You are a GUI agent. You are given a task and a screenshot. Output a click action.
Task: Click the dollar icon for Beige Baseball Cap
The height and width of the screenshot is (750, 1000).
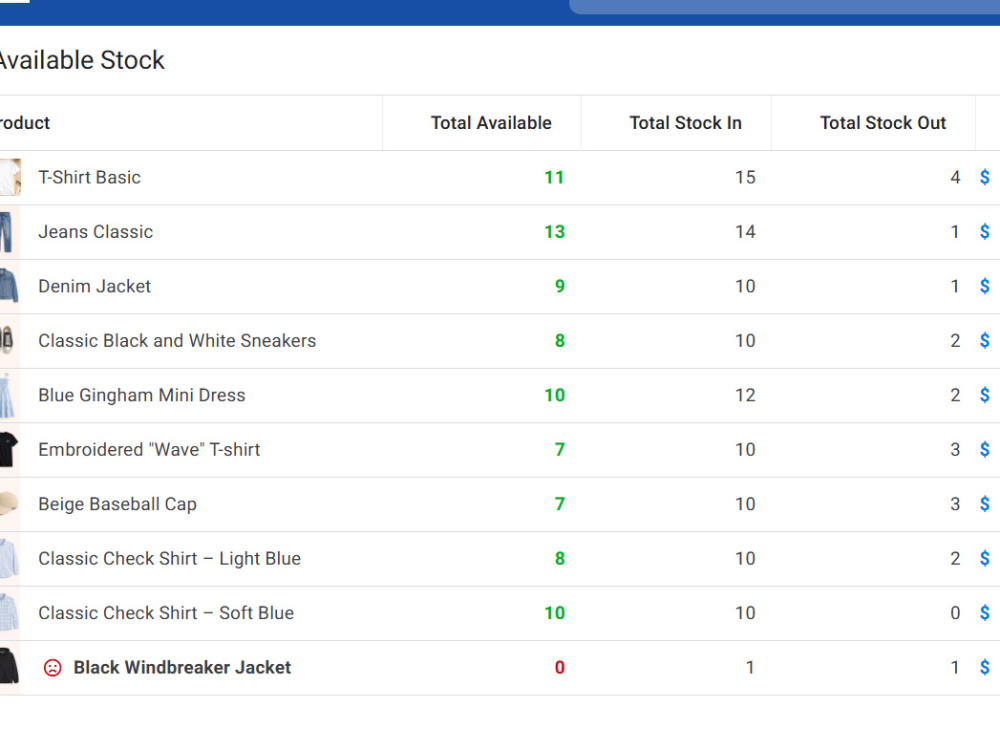pos(985,504)
